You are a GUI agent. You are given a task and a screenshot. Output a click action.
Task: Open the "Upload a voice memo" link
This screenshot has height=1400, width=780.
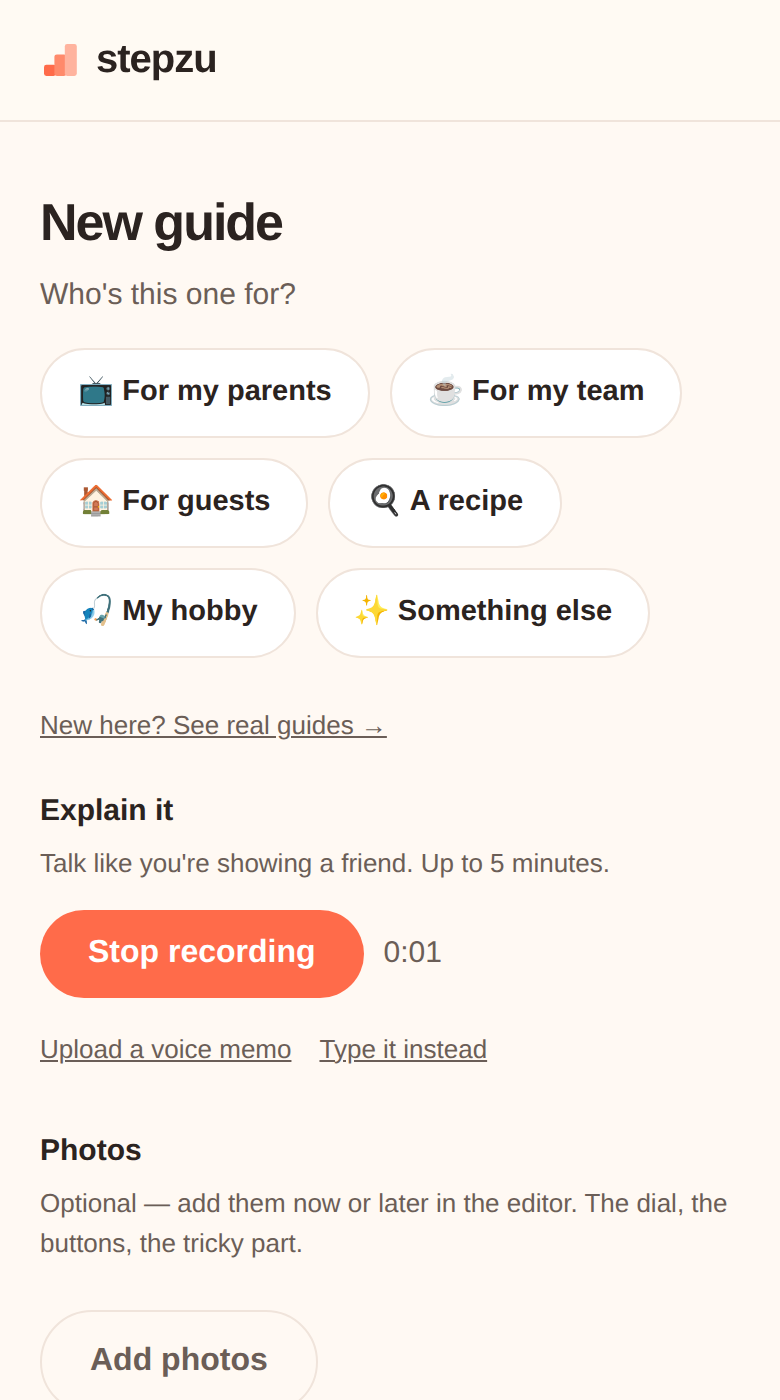click(166, 1050)
